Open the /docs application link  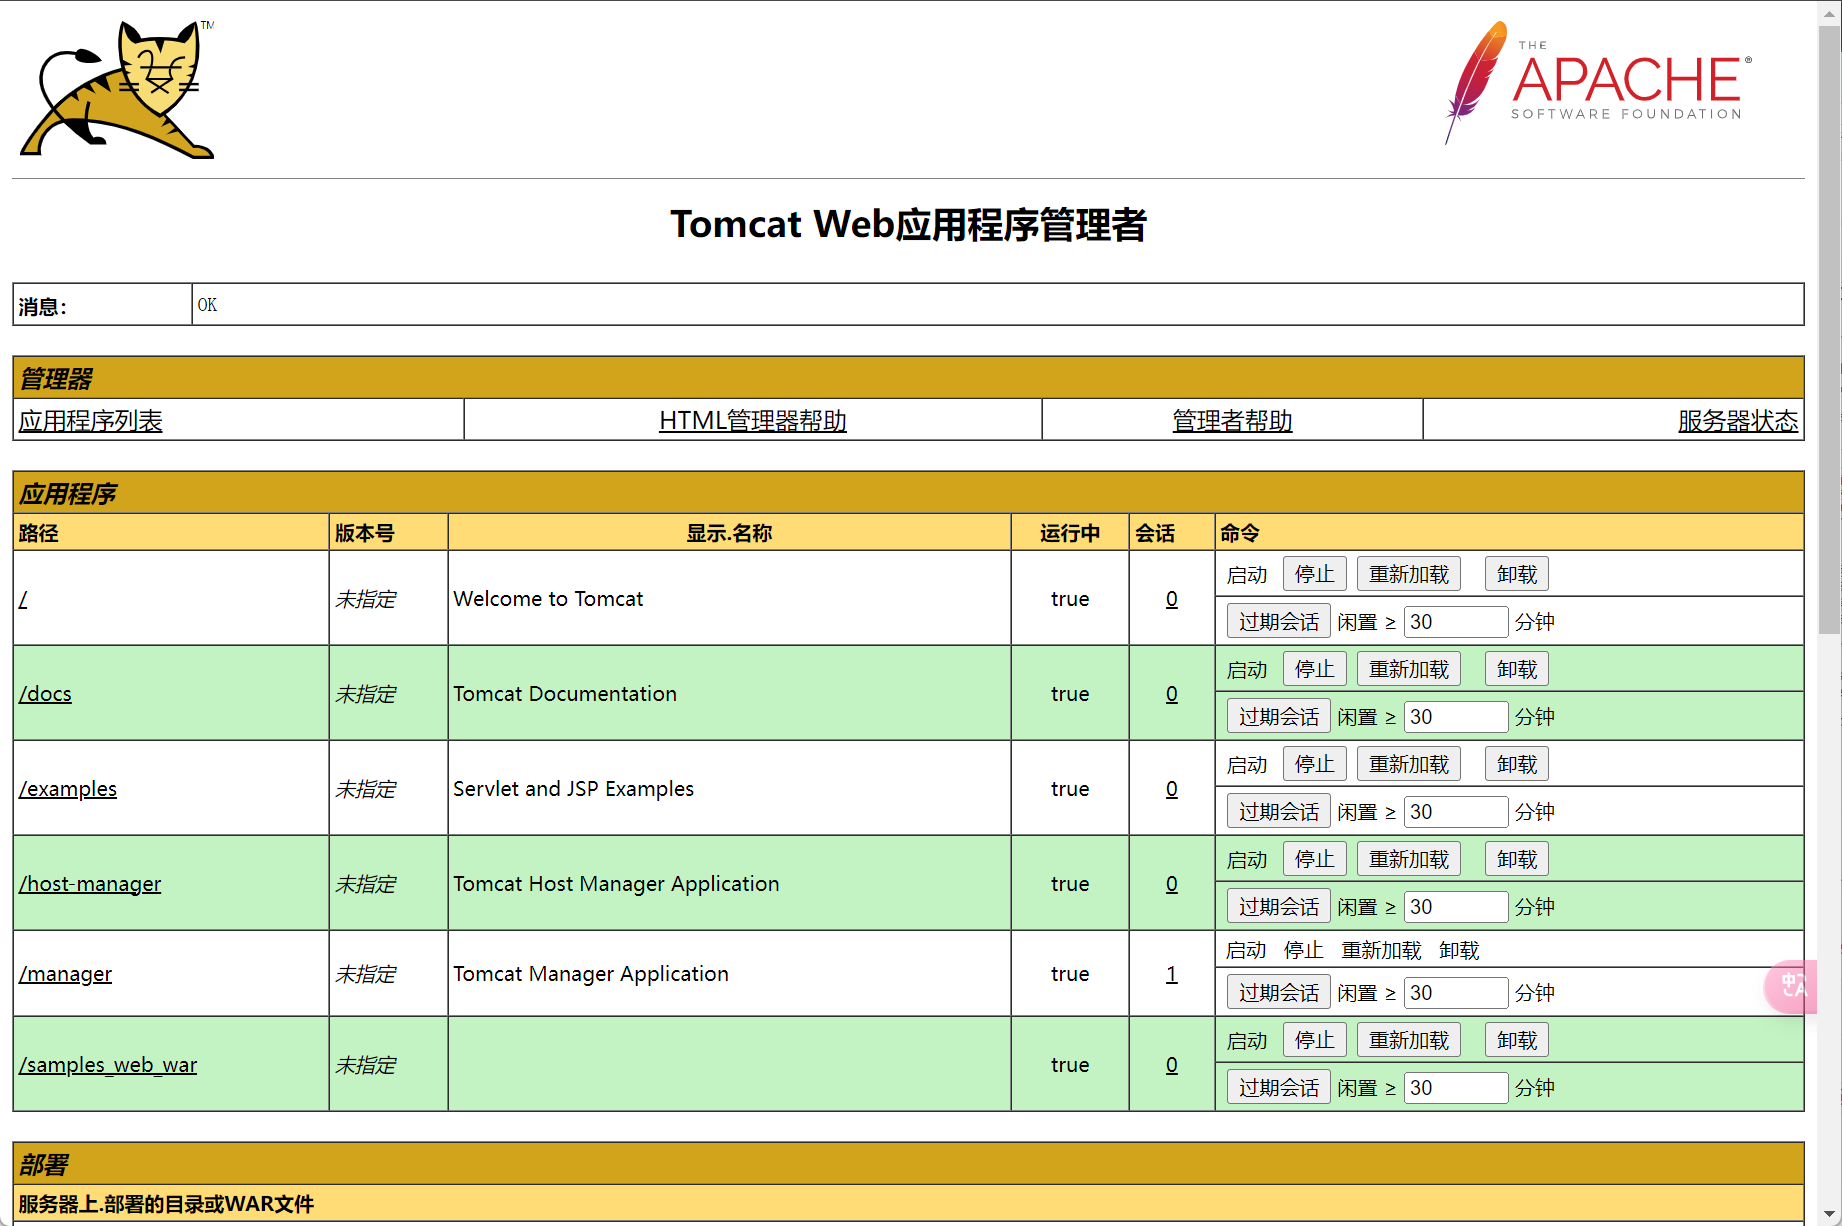(45, 694)
